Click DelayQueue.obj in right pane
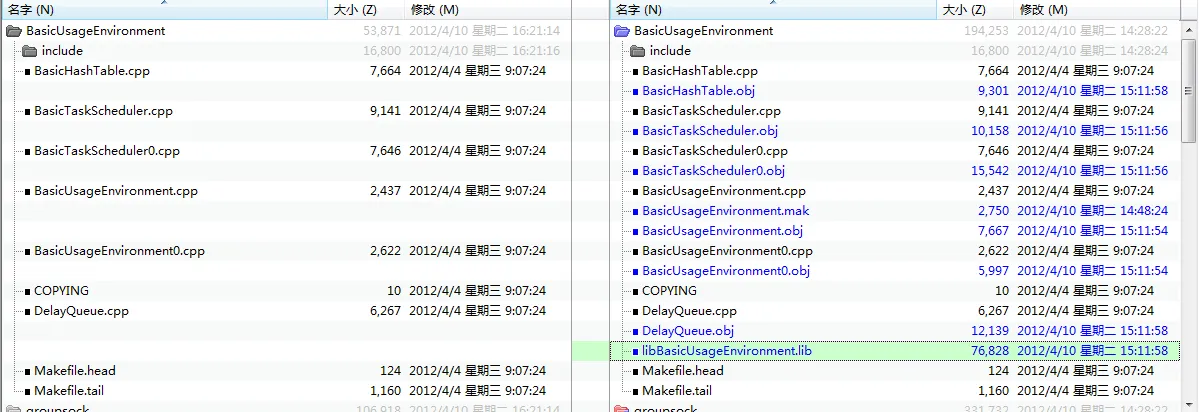Image resolution: width=1199 pixels, height=412 pixels. pyautogui.click(x=687, y=331)
